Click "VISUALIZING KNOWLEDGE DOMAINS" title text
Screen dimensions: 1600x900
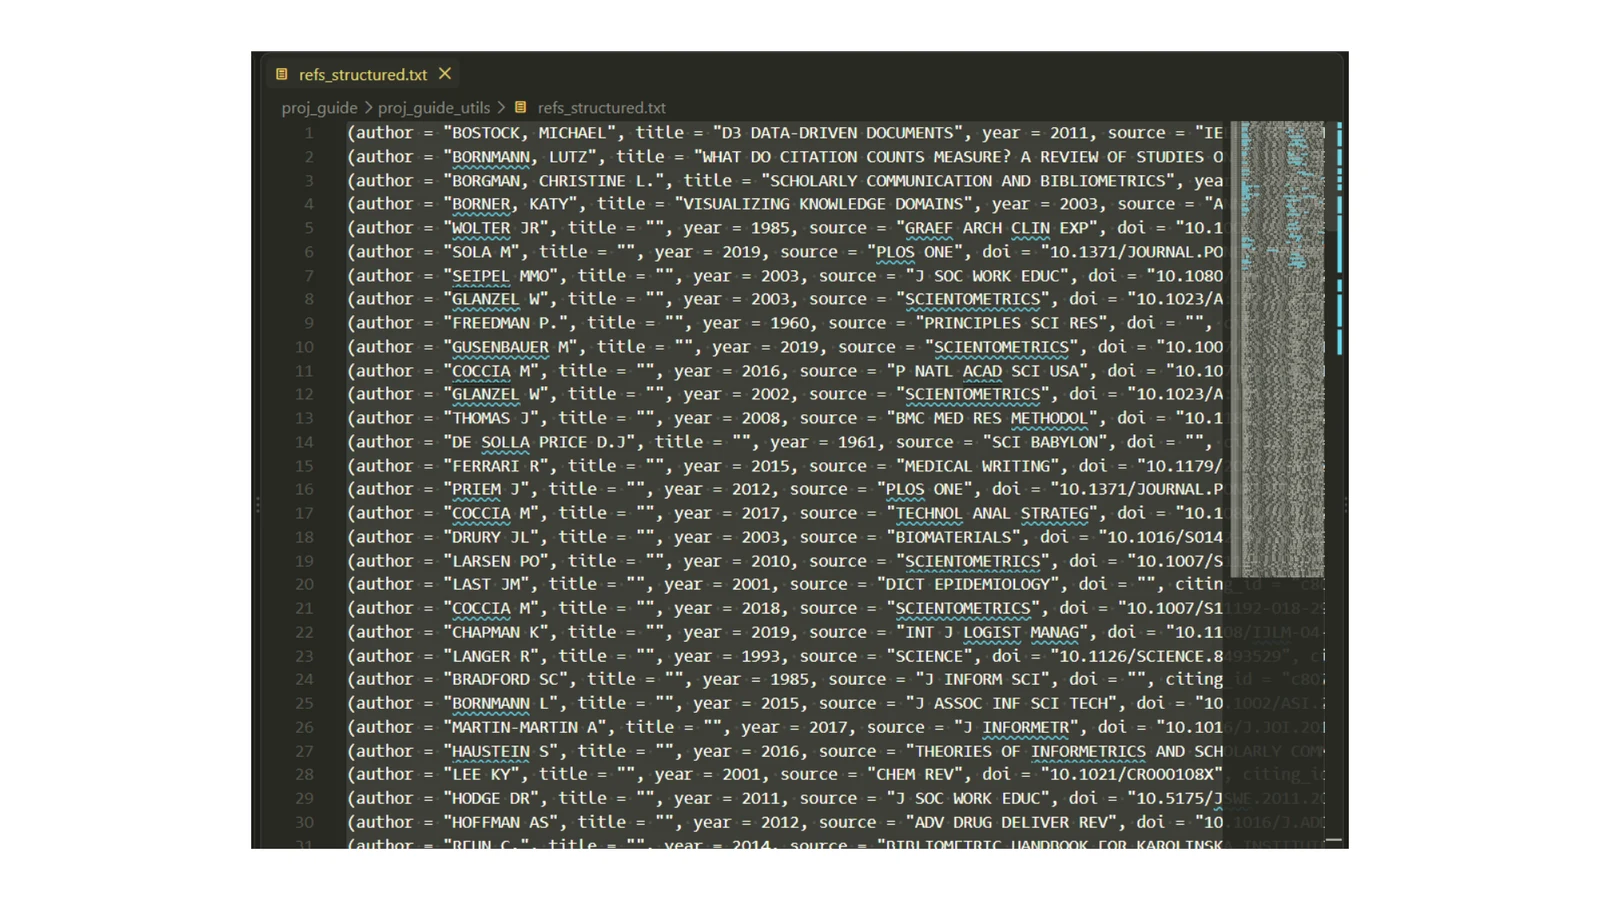(x=824, y=204)
